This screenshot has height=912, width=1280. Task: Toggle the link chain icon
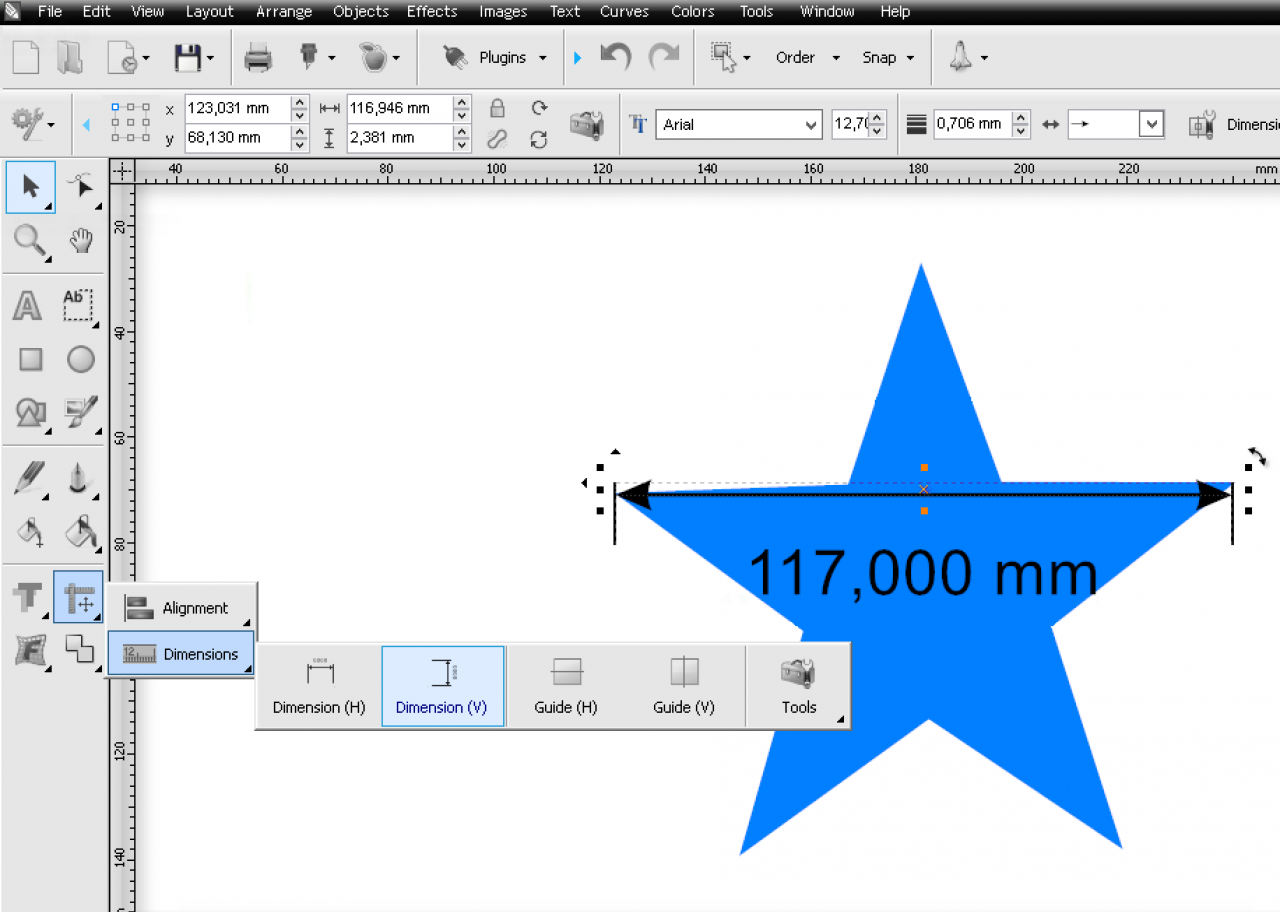click(497, 139)
